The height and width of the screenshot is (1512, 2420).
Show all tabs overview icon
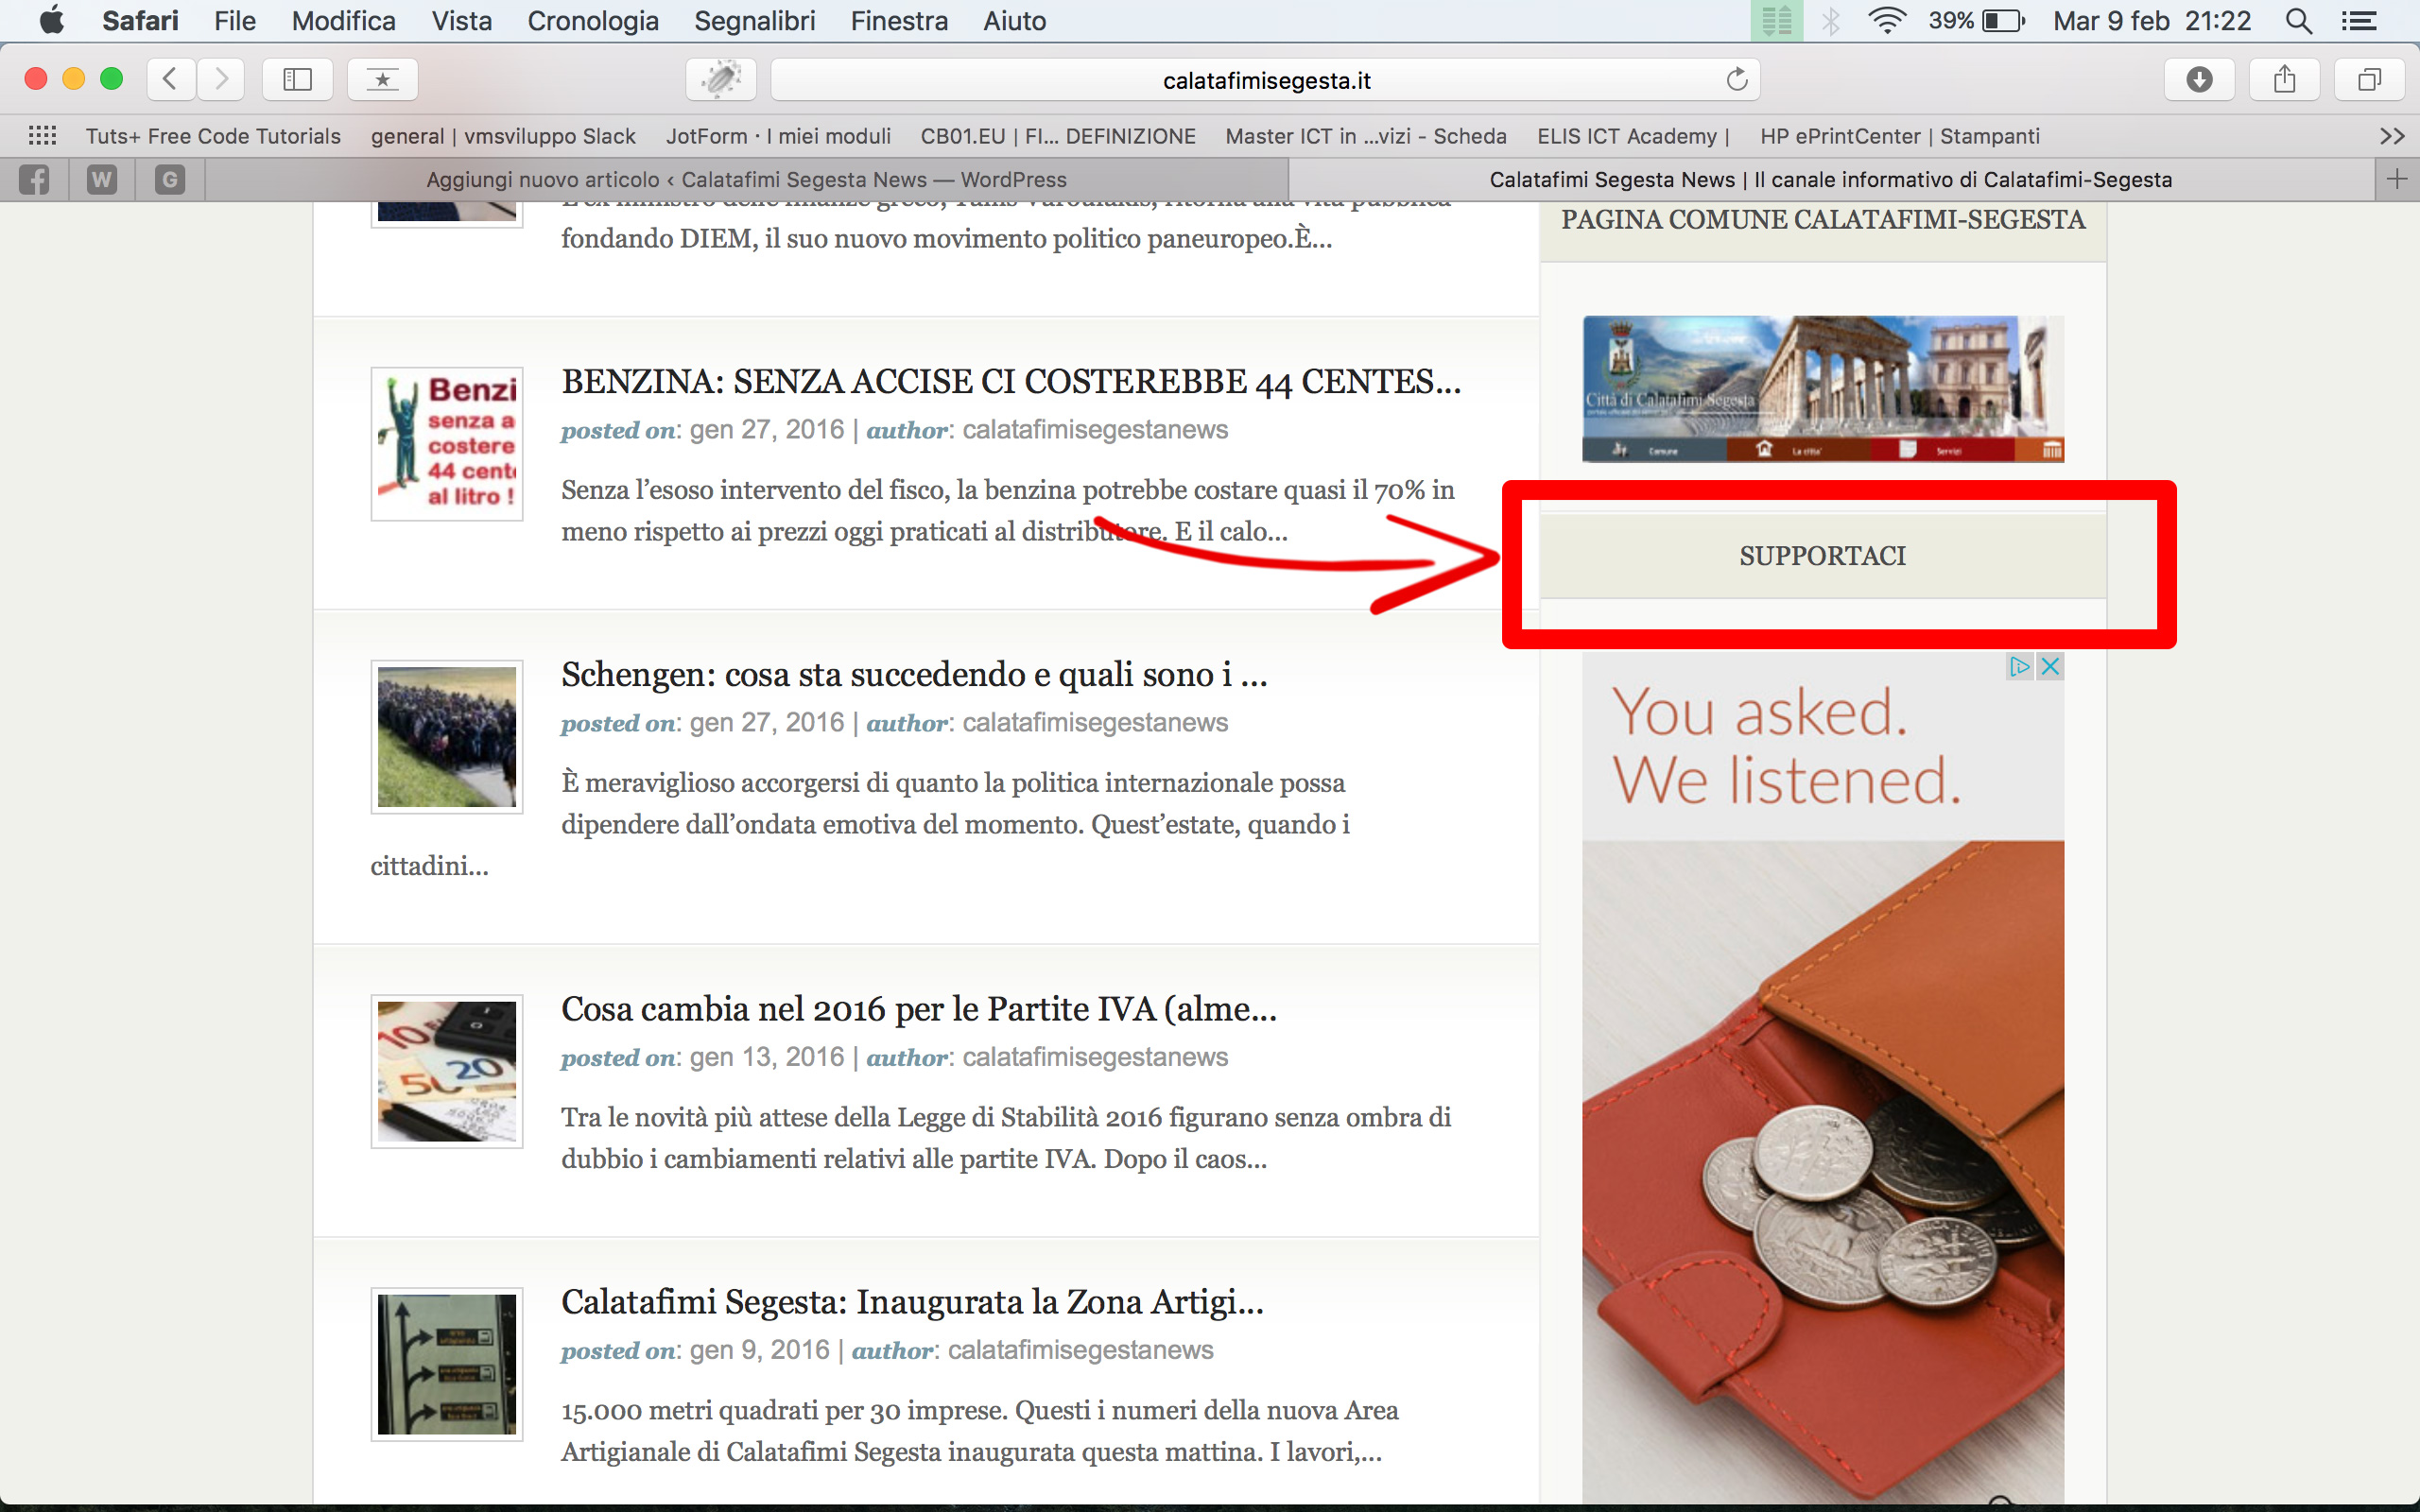coord(2369,79)
